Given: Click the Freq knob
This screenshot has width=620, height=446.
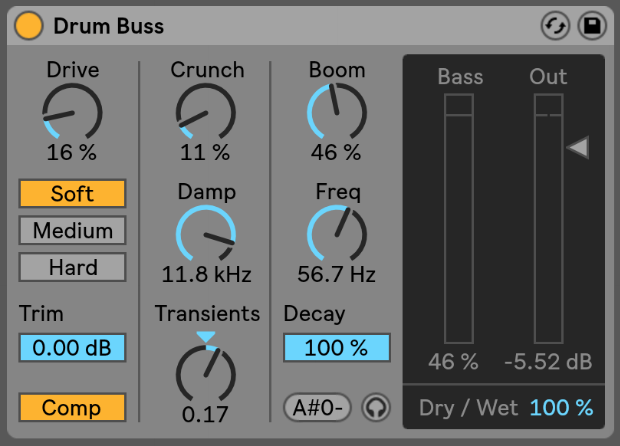Looking at the screenshot, I should coord(337,234).
